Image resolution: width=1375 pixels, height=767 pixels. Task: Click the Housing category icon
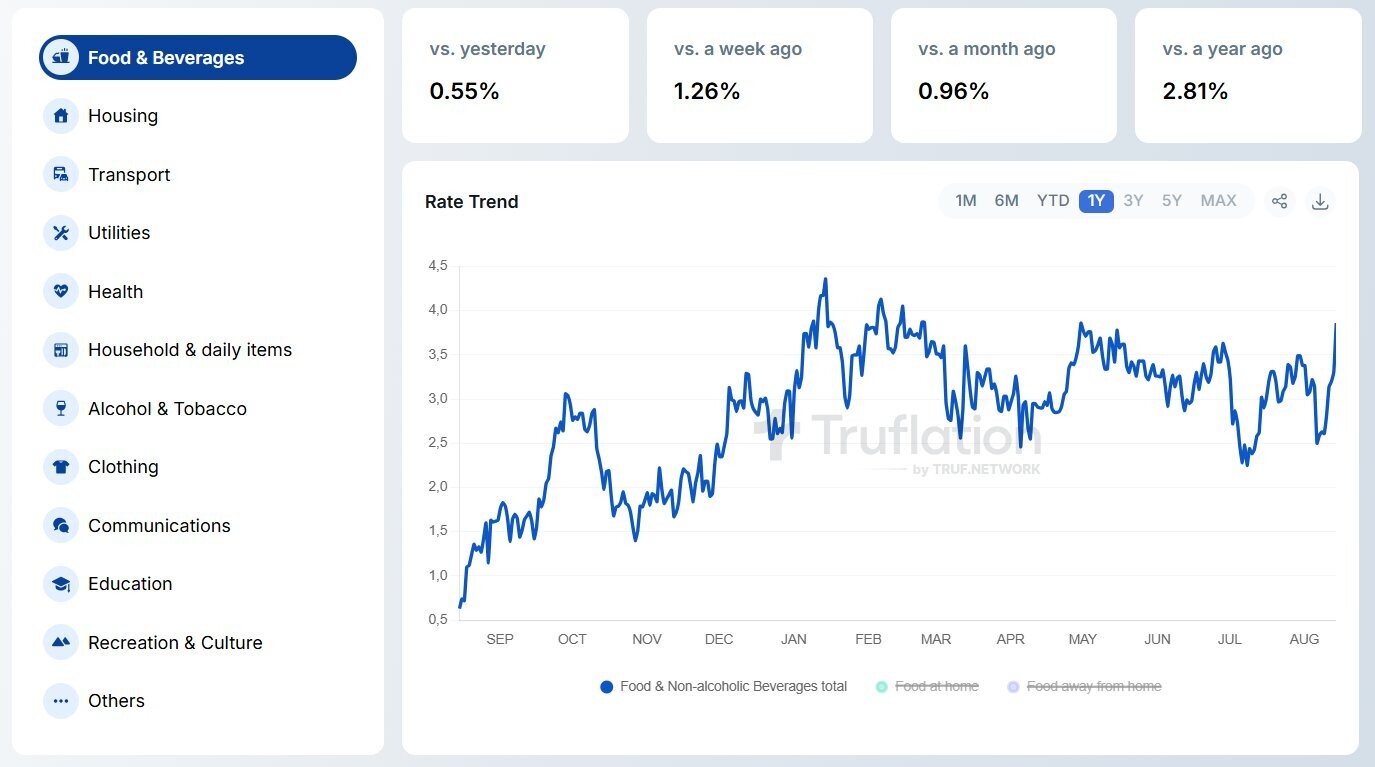(61, 116)
